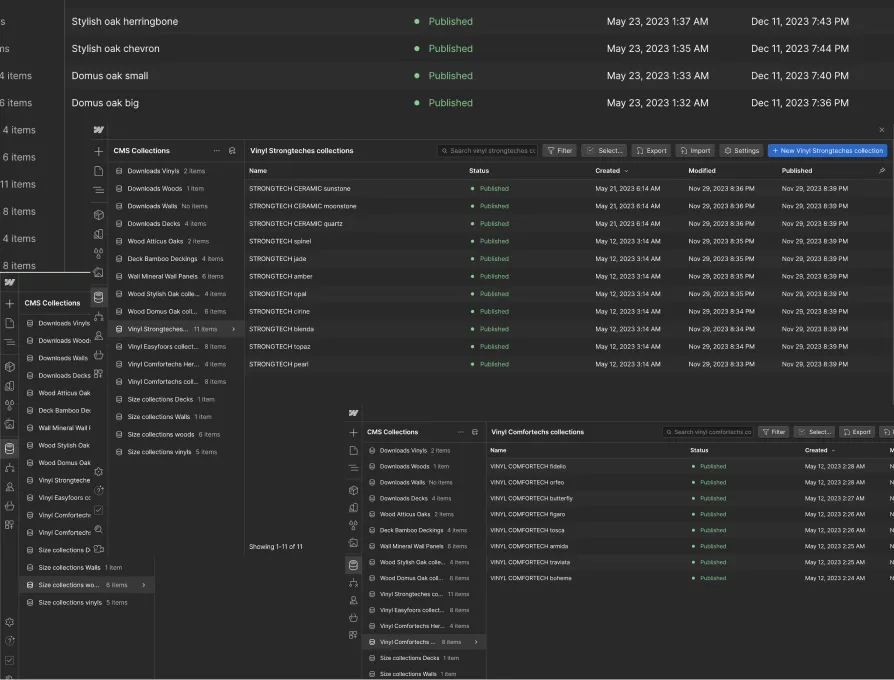Select CMS database icon in bottom-left panel sidebar
Image resolution: width=894 pixels, height=680 pixels.
click(10, 449)
